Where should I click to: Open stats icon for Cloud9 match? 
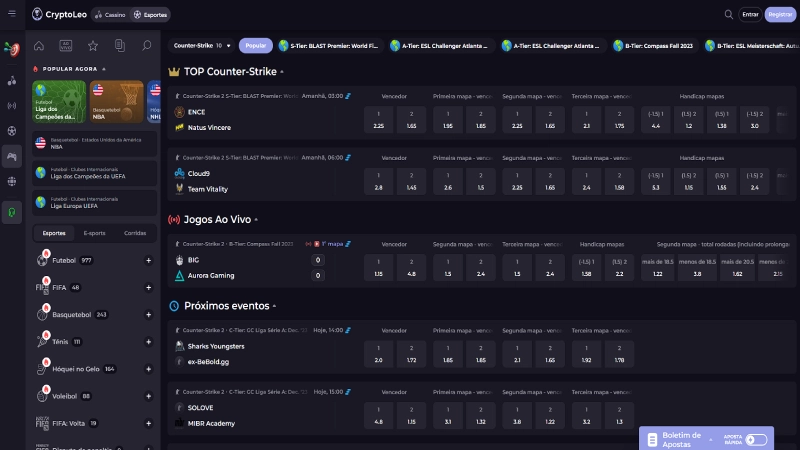click(x=348, y=158)
